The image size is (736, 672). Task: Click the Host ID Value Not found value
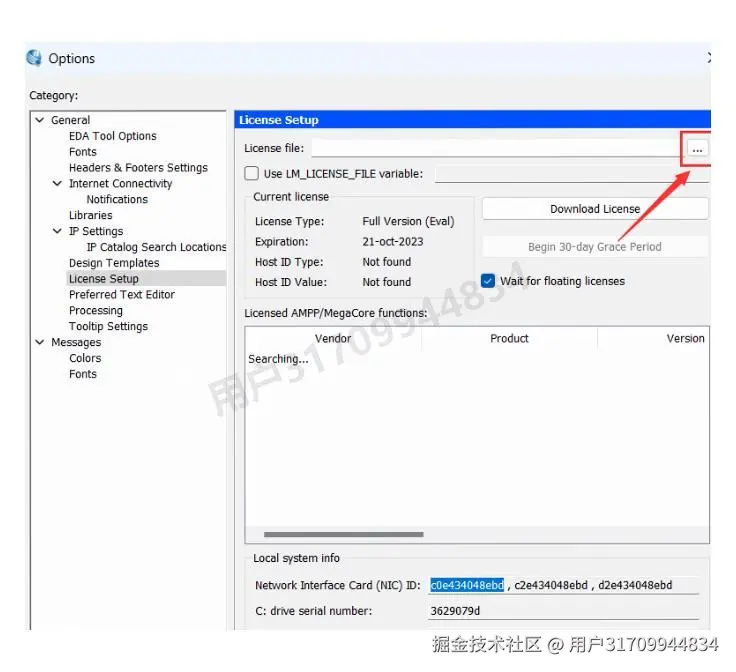coord(386,282)
